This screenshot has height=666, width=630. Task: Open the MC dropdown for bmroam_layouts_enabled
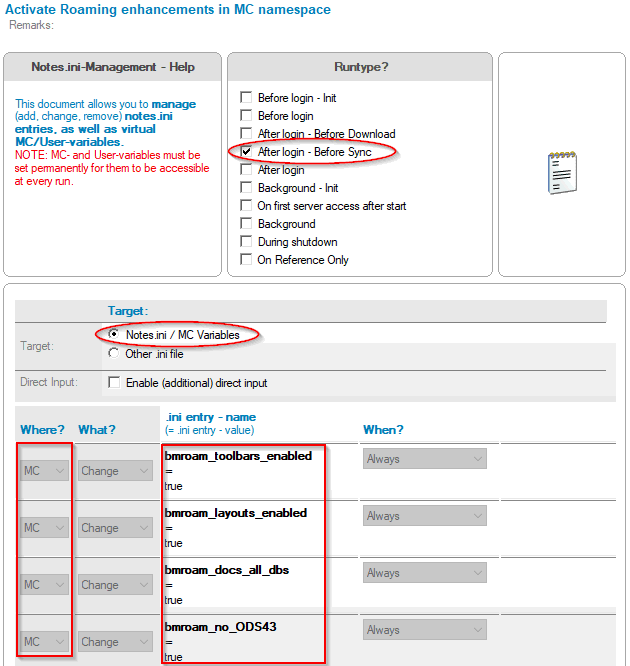point(44,528)
